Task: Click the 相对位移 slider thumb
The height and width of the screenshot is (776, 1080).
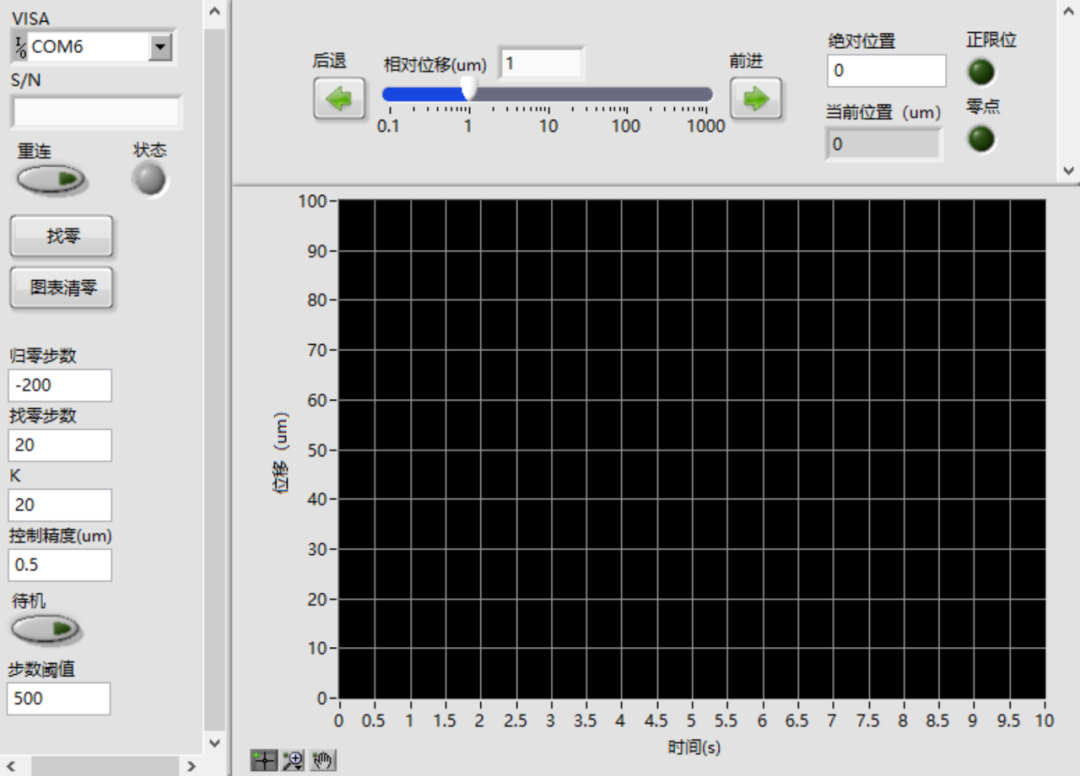Action: [469, 91]
